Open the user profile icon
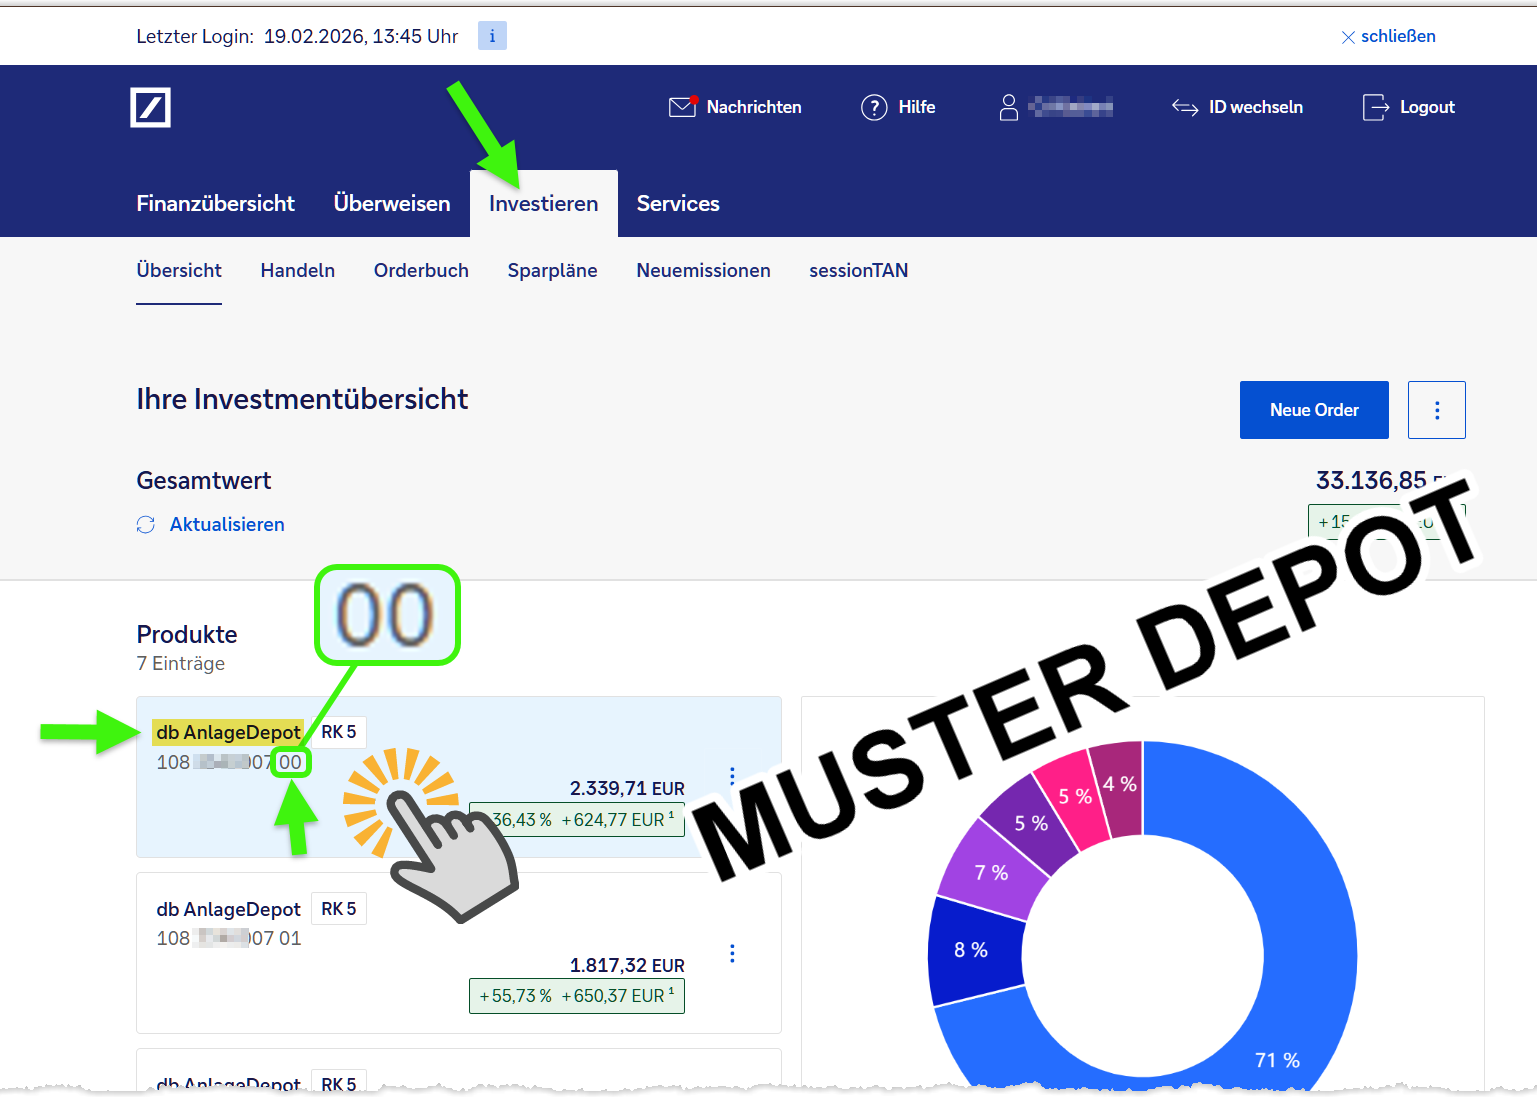 pos(1009,107)
